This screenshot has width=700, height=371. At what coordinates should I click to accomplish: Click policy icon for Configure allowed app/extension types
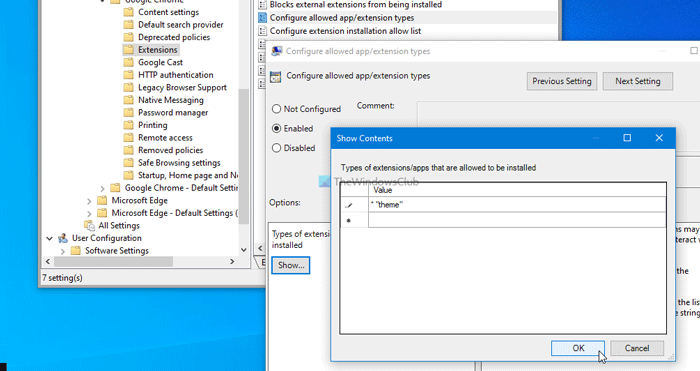[262, 18]
